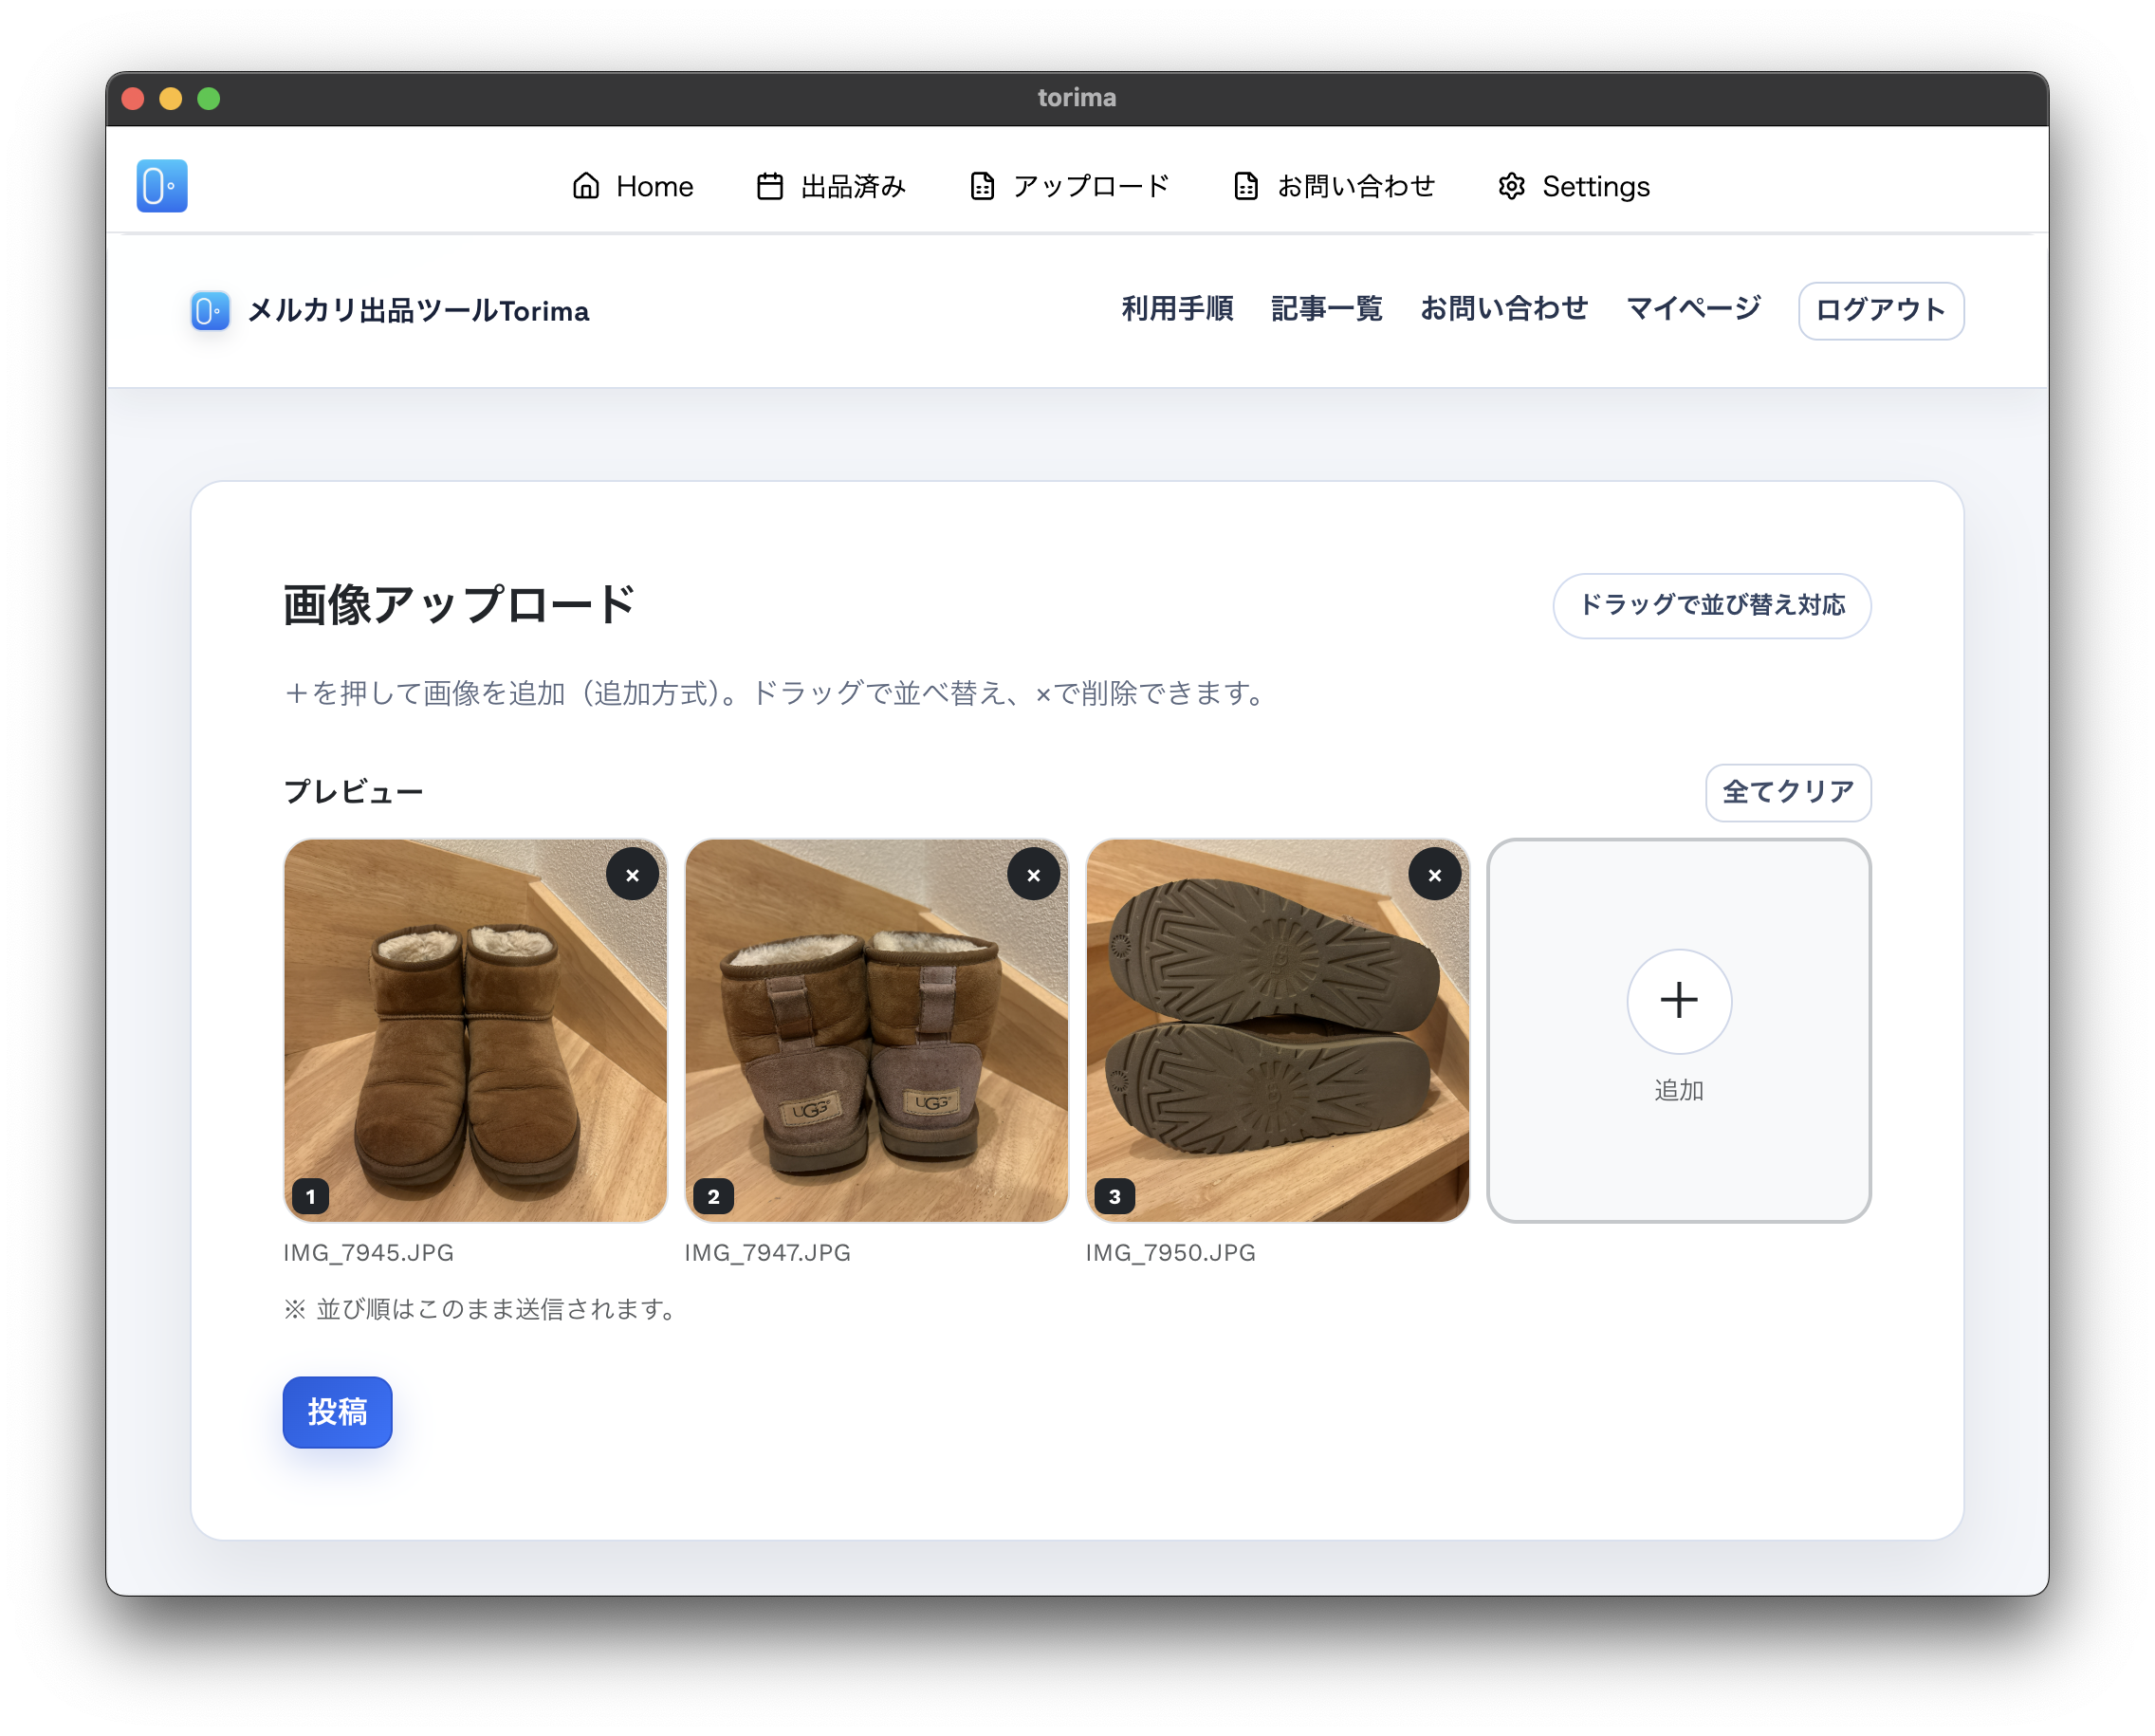This screenshot has height=1736, width=2155.
Task: Open 記事一覧 article list link
Action: pos(1326,309)
